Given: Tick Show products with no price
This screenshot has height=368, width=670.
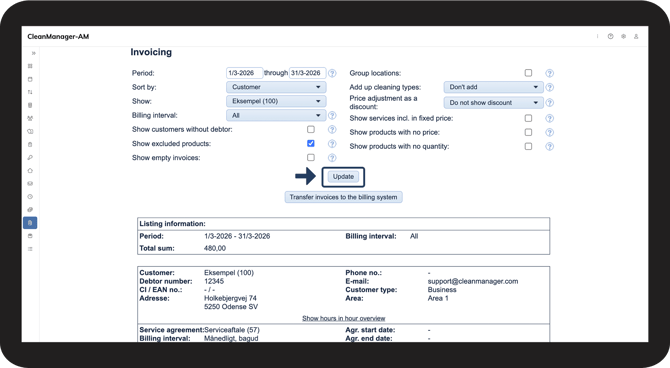Looking at the screenshot, I should click(x=528, y=132).
